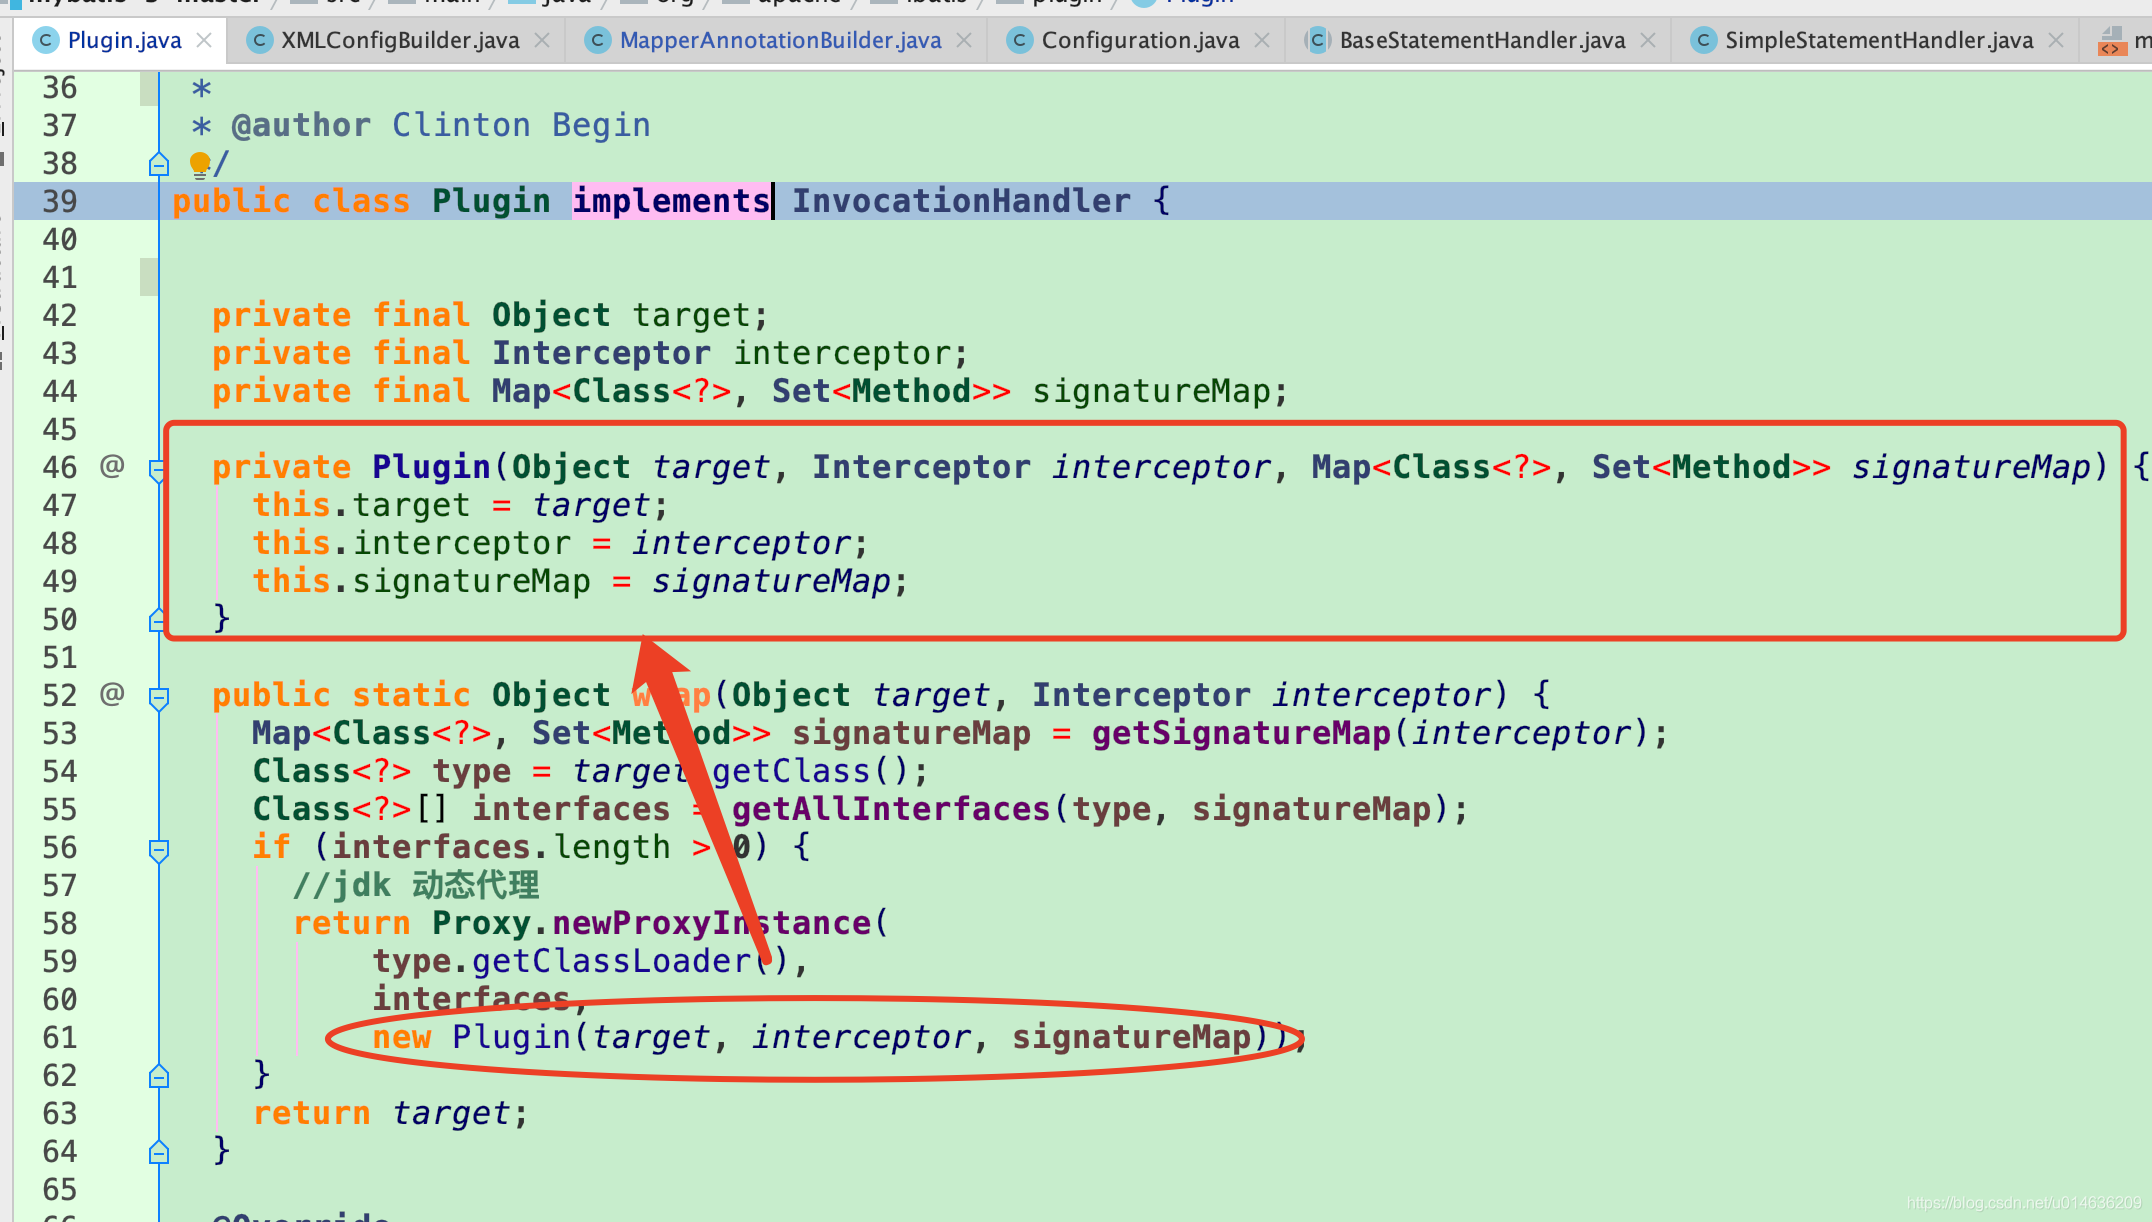Switch to the Plugin.java tab
The height and width of the screenshot is (1222, 2152).
124,40
